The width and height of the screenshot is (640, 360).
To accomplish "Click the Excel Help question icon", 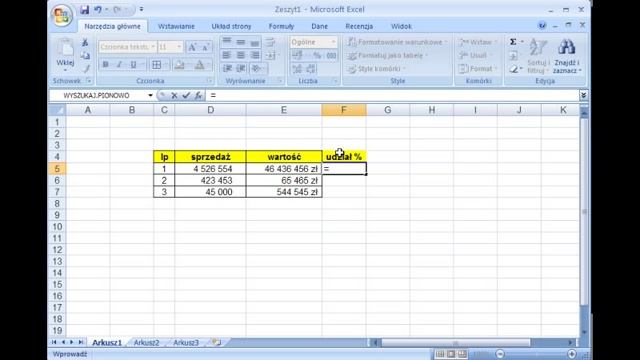I will 542,26.
